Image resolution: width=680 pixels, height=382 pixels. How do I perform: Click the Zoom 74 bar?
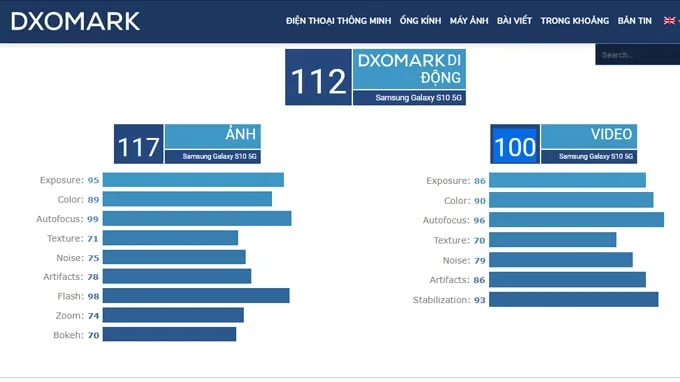pyautogui.click(x=173, y=315)
